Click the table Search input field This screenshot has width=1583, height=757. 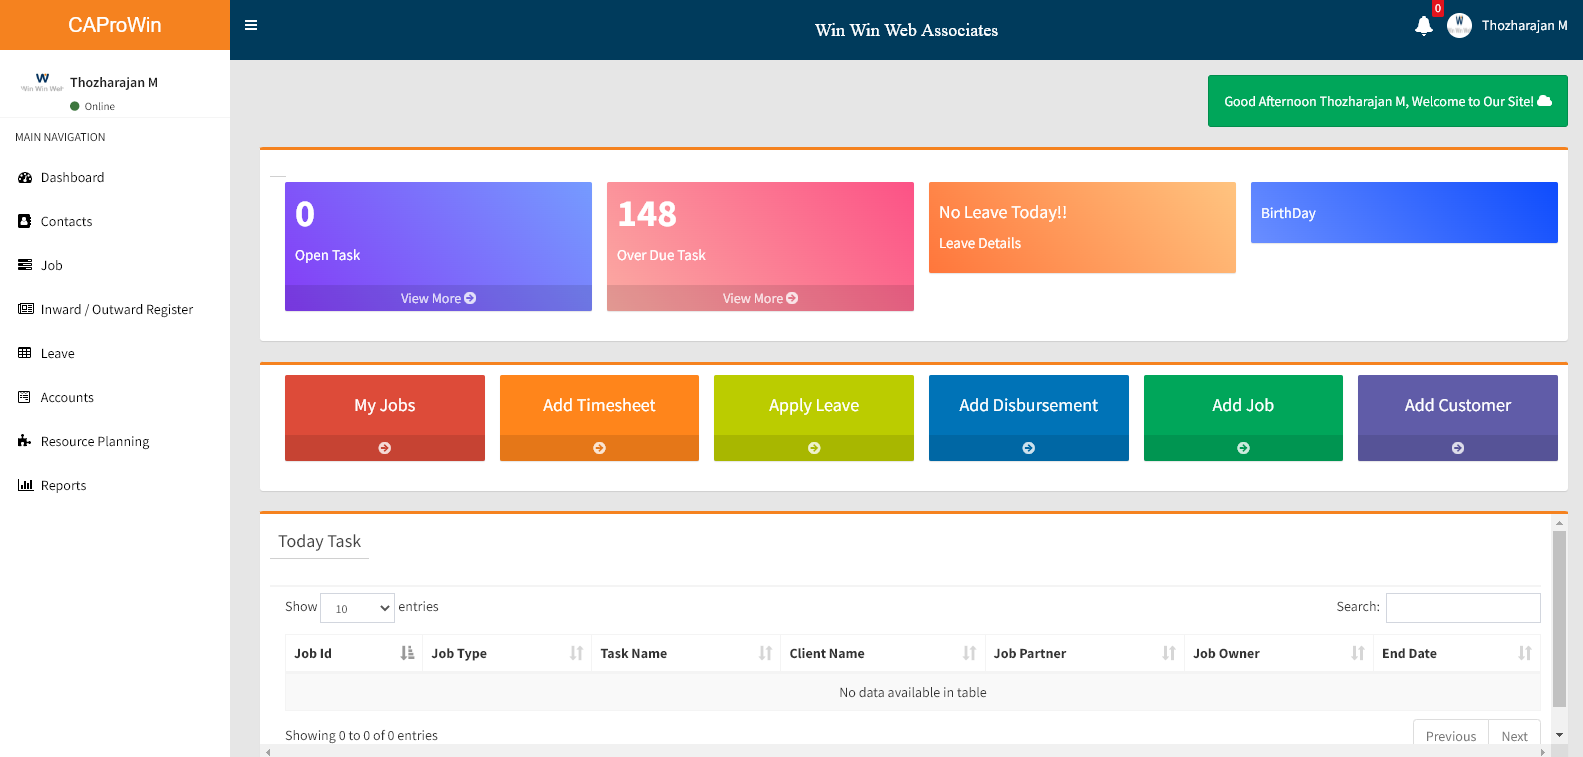pos(1462,608)
